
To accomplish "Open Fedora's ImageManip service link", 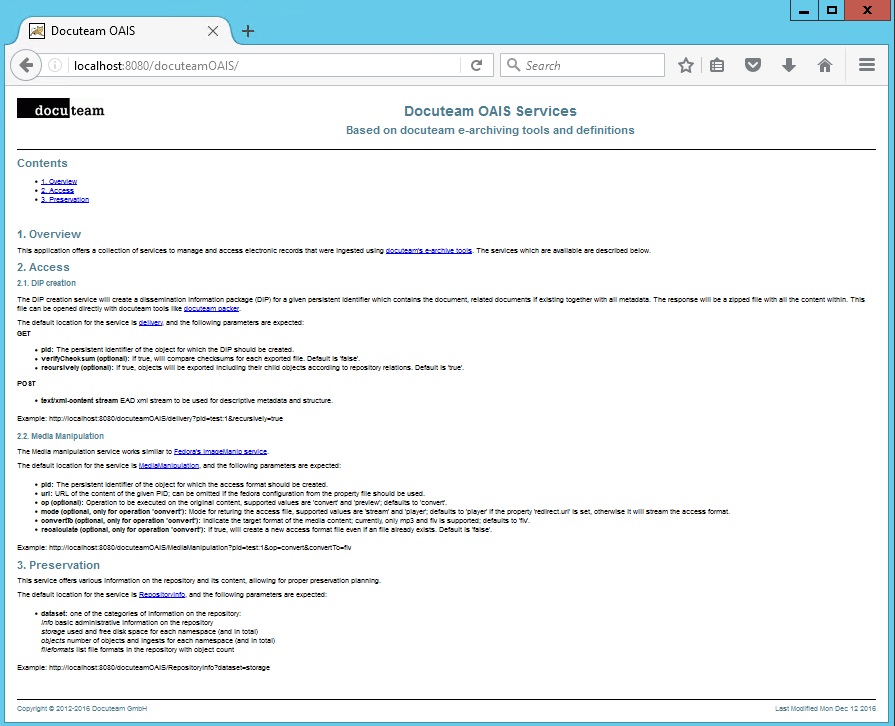I will pos(220,451).
